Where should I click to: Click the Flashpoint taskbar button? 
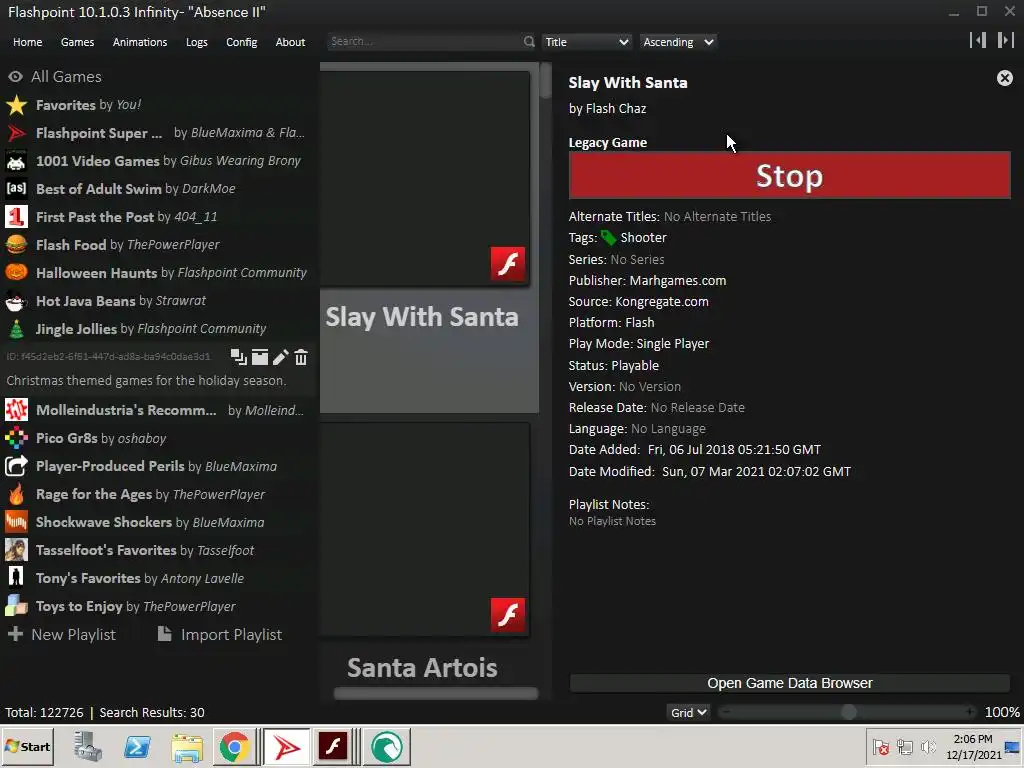click(x=287, y=746)
